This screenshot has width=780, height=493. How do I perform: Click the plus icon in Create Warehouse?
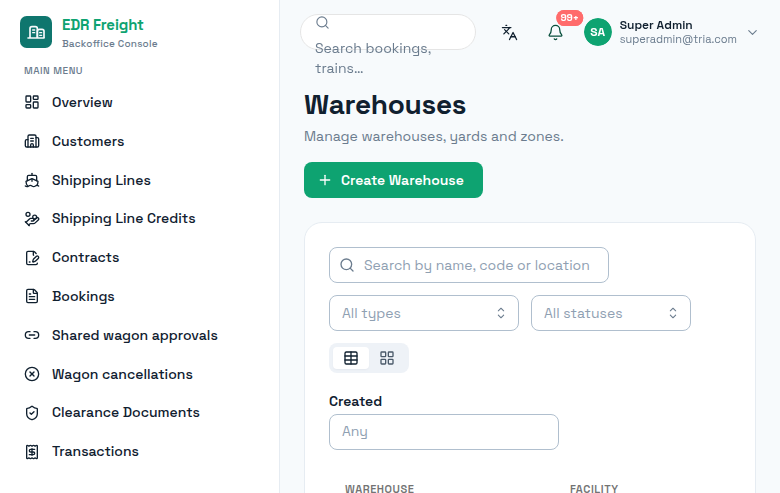click(x=325, y=180)
